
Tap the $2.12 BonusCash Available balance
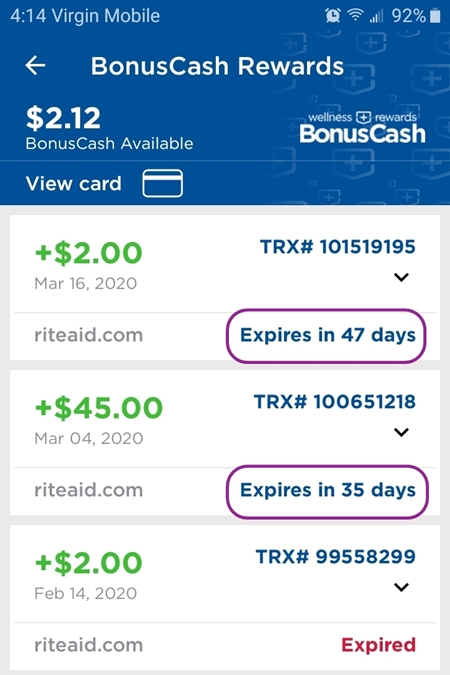click(x=109, y=128)
